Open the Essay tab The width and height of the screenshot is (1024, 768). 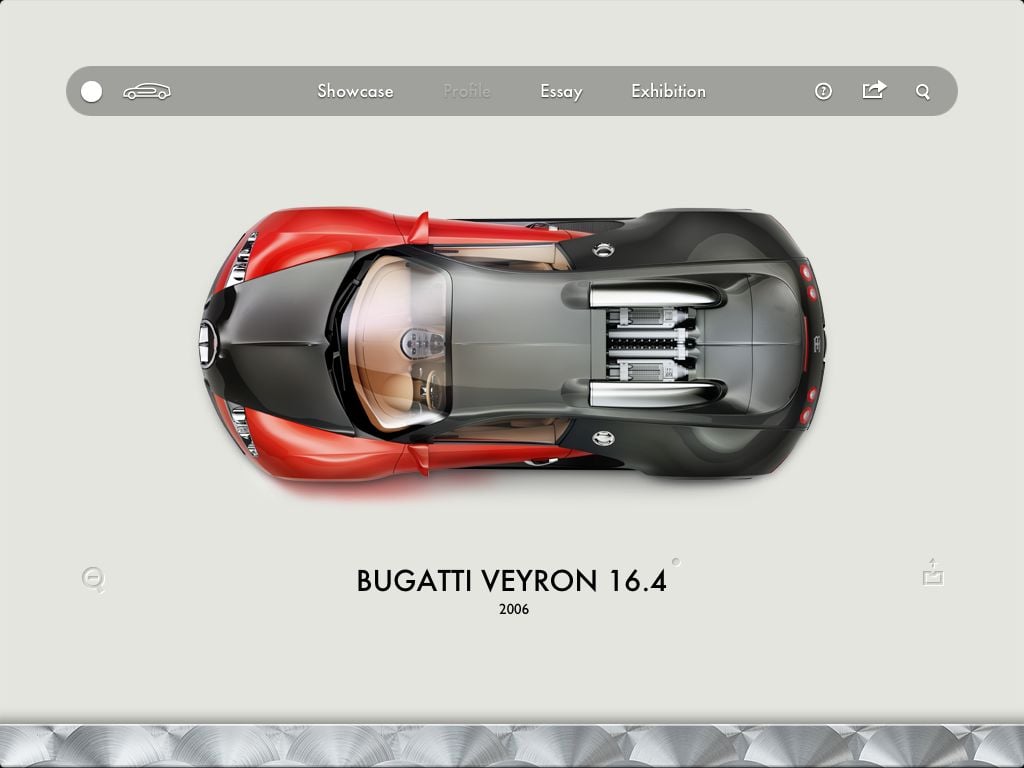pos(561,91)
